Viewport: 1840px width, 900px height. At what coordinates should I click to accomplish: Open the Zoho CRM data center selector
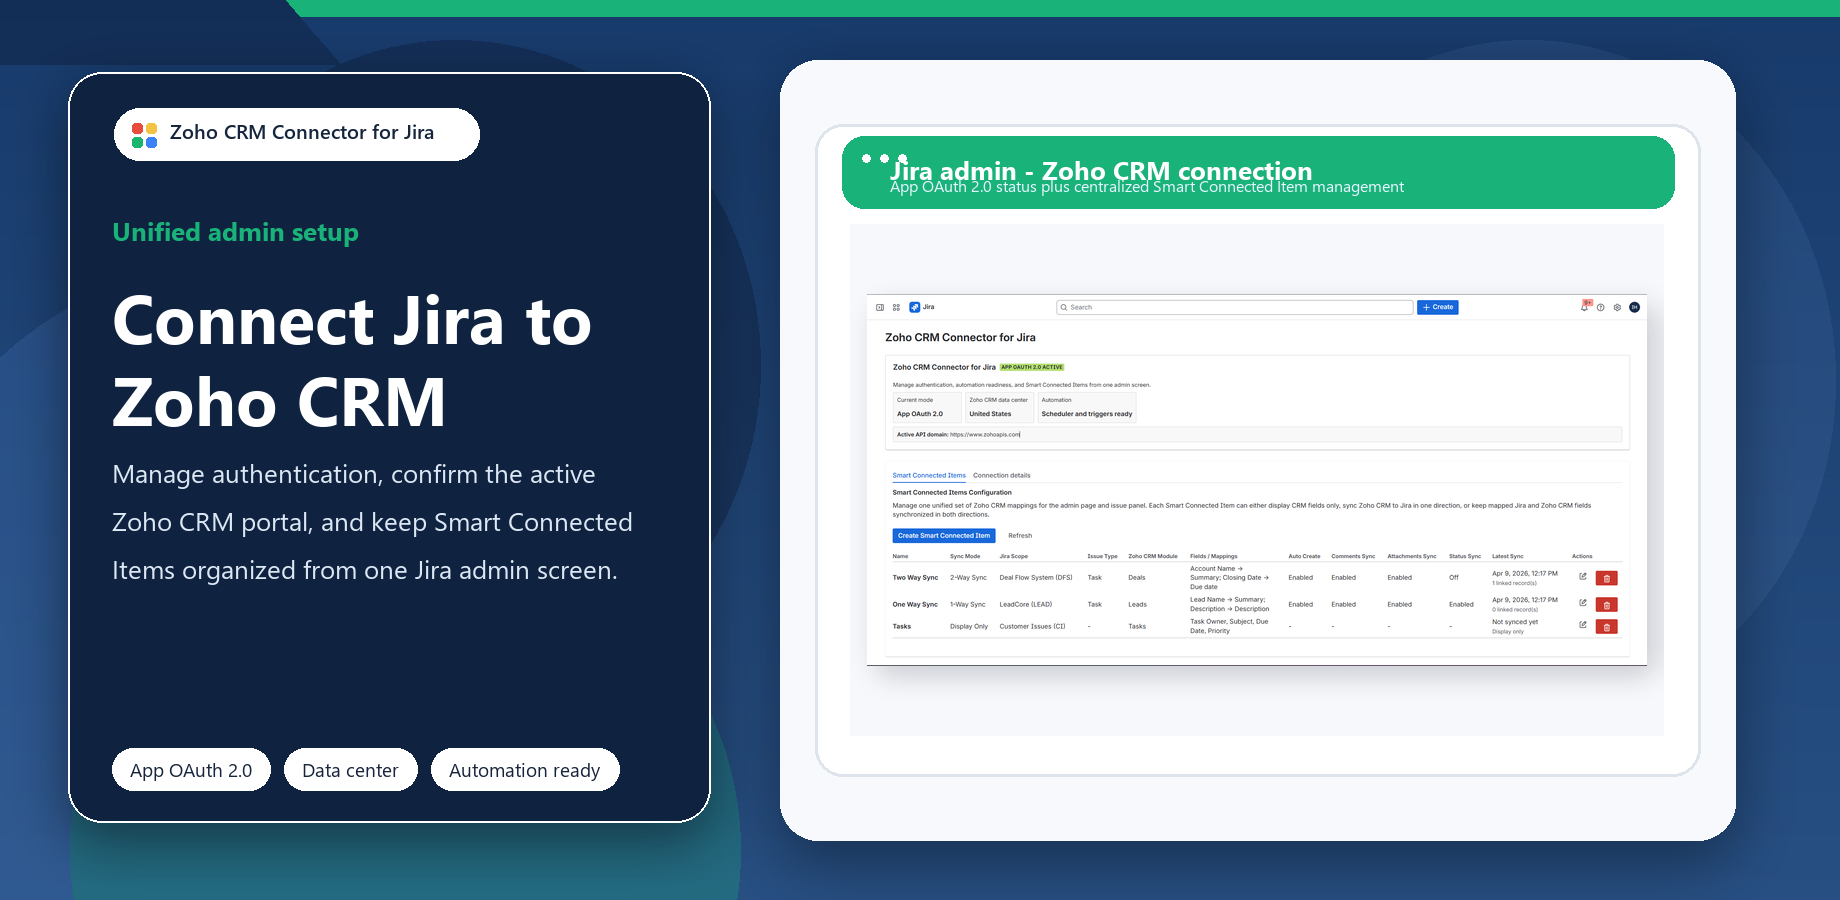(998, 408)
